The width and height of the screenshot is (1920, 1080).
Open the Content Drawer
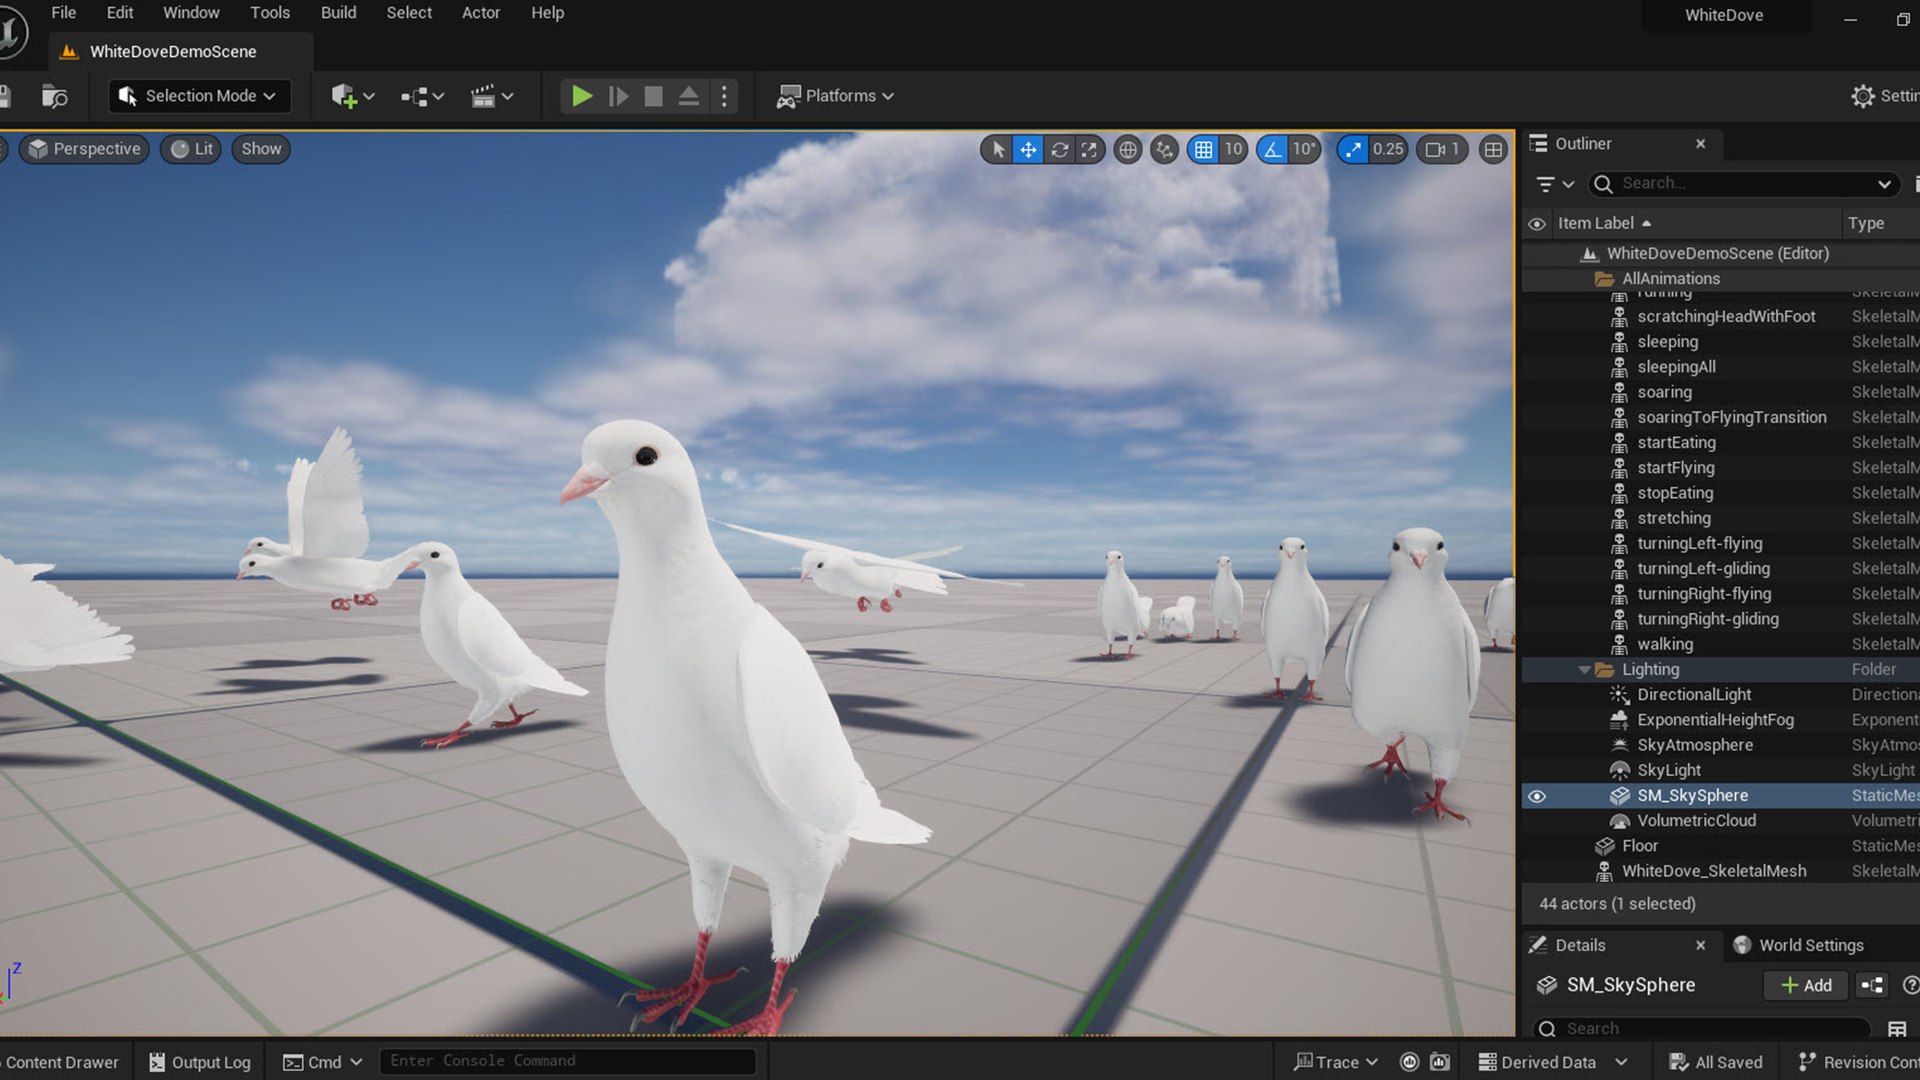[60, 1062]
